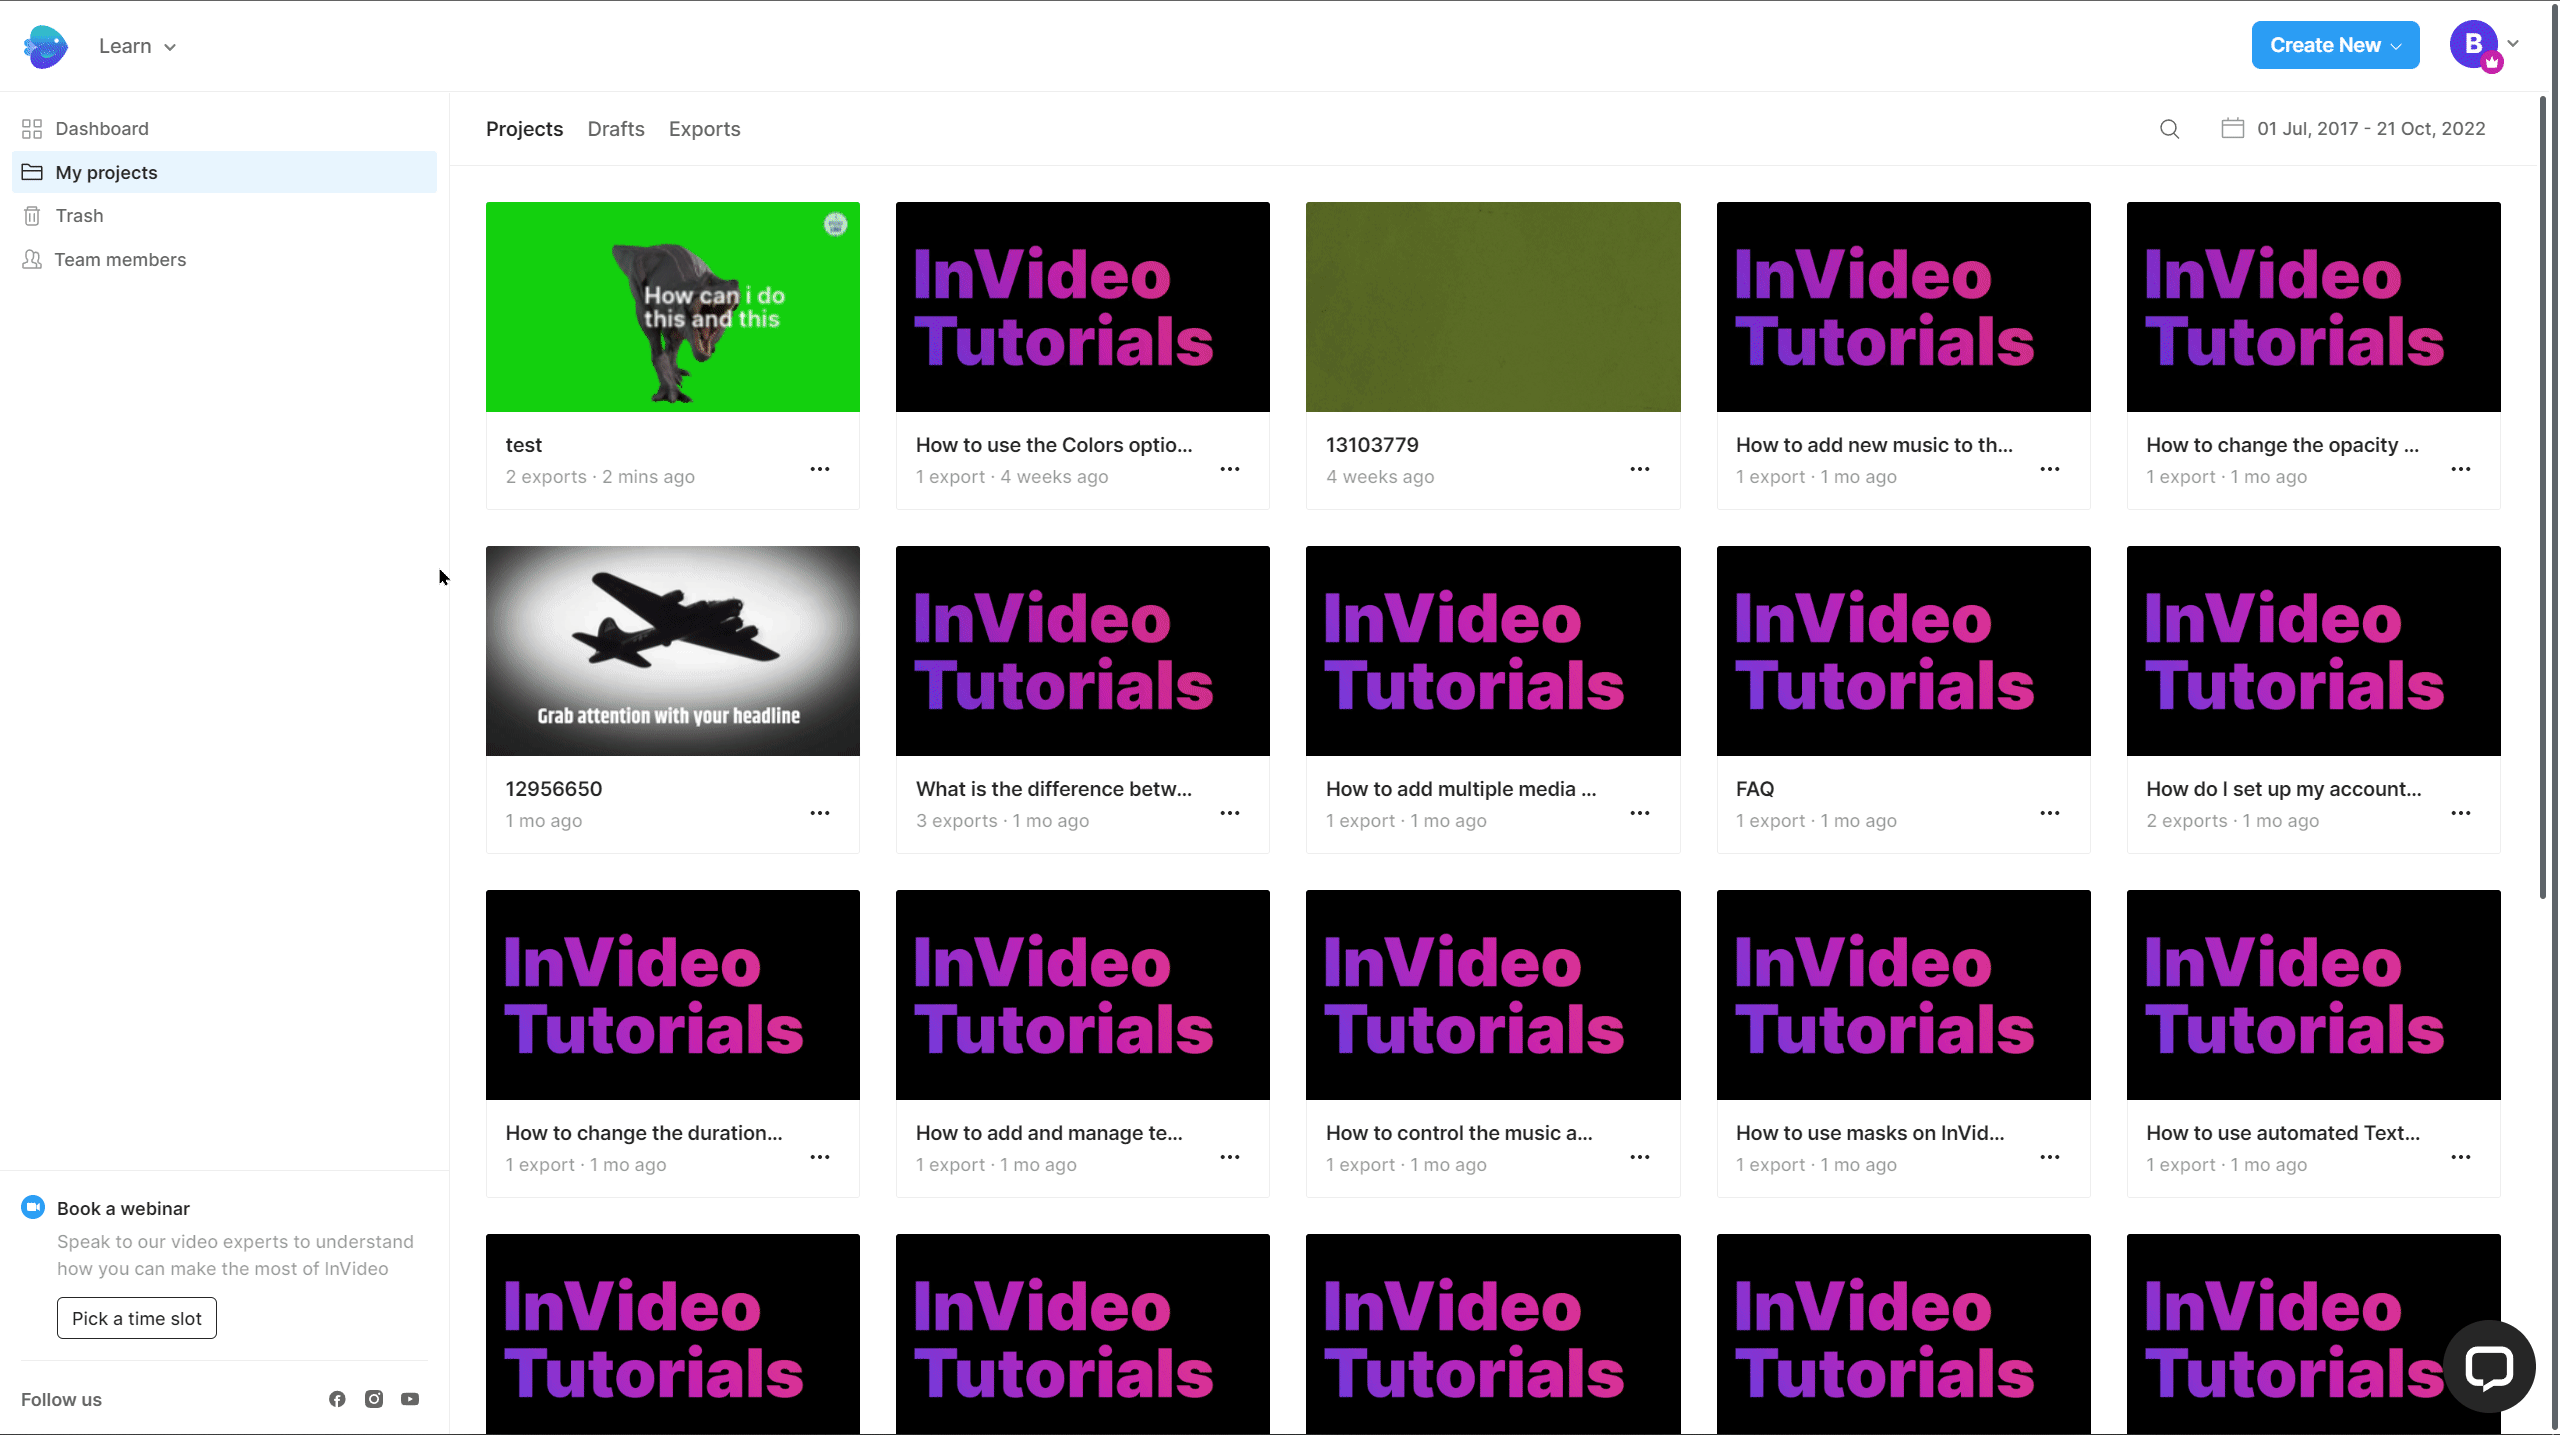Open more options for change opacity project
This screenshot has height=1435, width=2560.
[2461, 469]
